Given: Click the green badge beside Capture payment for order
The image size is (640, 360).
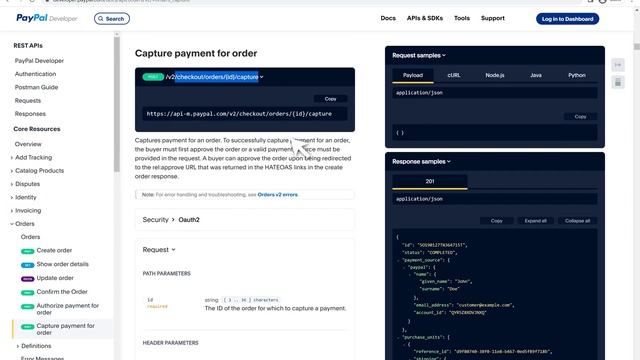Looking at the screenshot, I should click(x=27, y=327).
